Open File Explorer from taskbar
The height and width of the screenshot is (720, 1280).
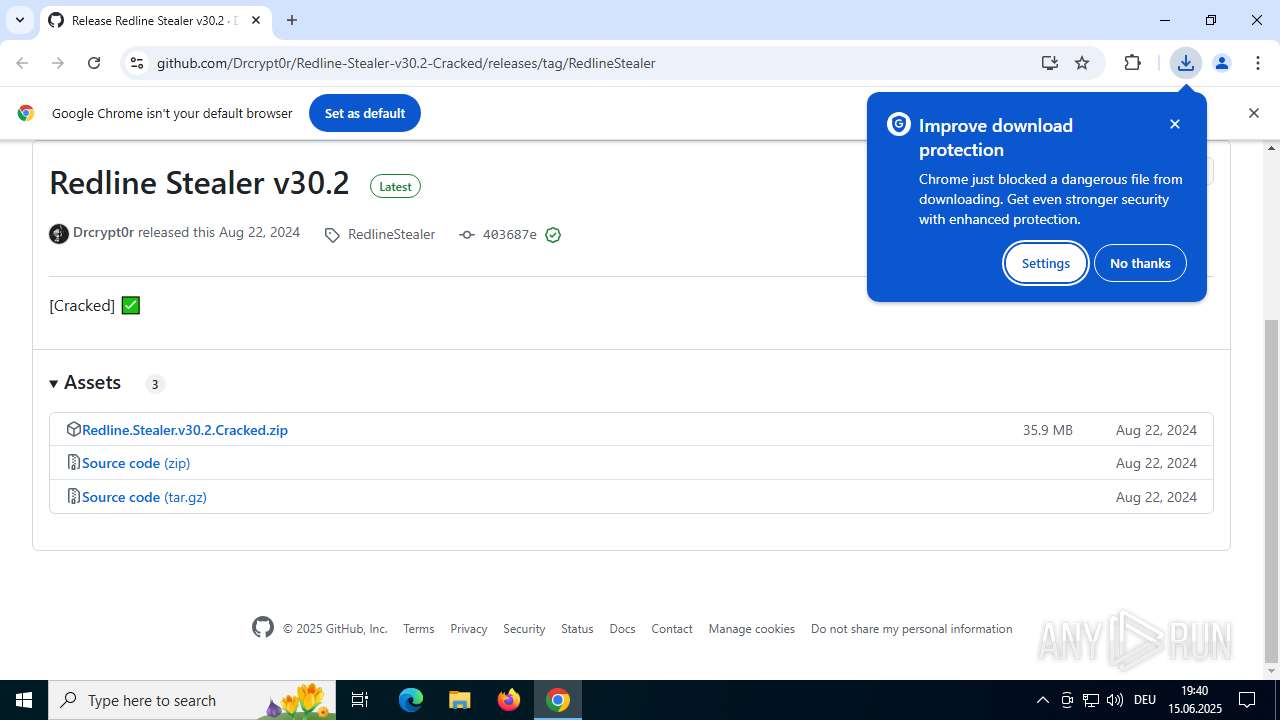pyautogui.click(x=459, y=700)
